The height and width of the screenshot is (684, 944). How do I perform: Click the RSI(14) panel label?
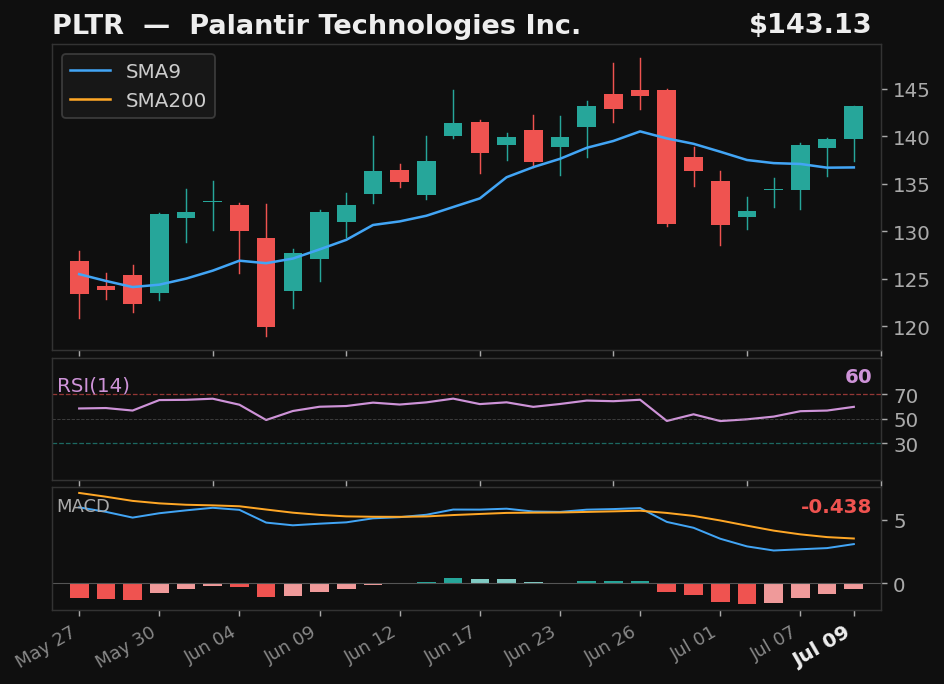[x=93, y=385]
